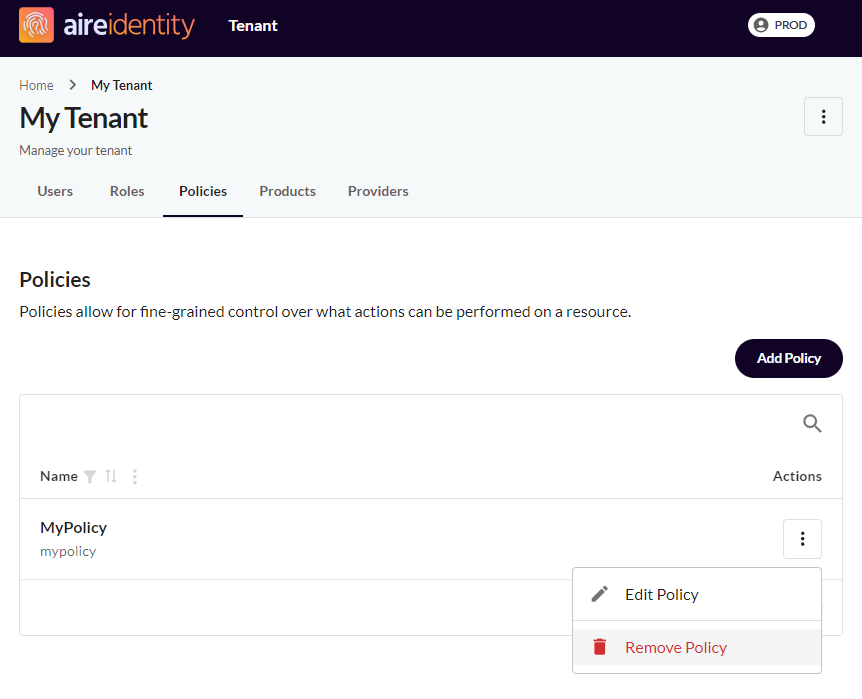
Task: Open Name column options three-dot menu
Action: [135, 476]
